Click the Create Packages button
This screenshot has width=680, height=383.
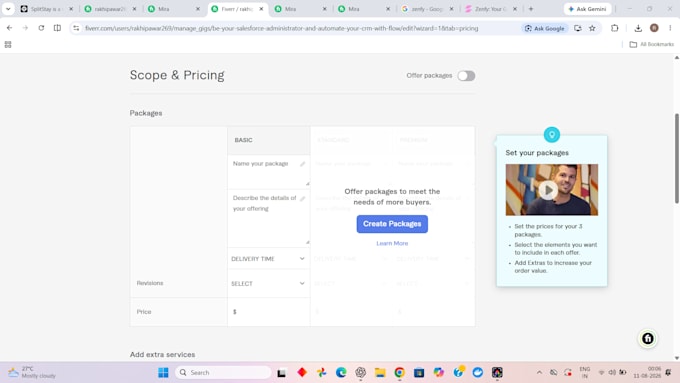pyautogui.click(x=392, y=224)
